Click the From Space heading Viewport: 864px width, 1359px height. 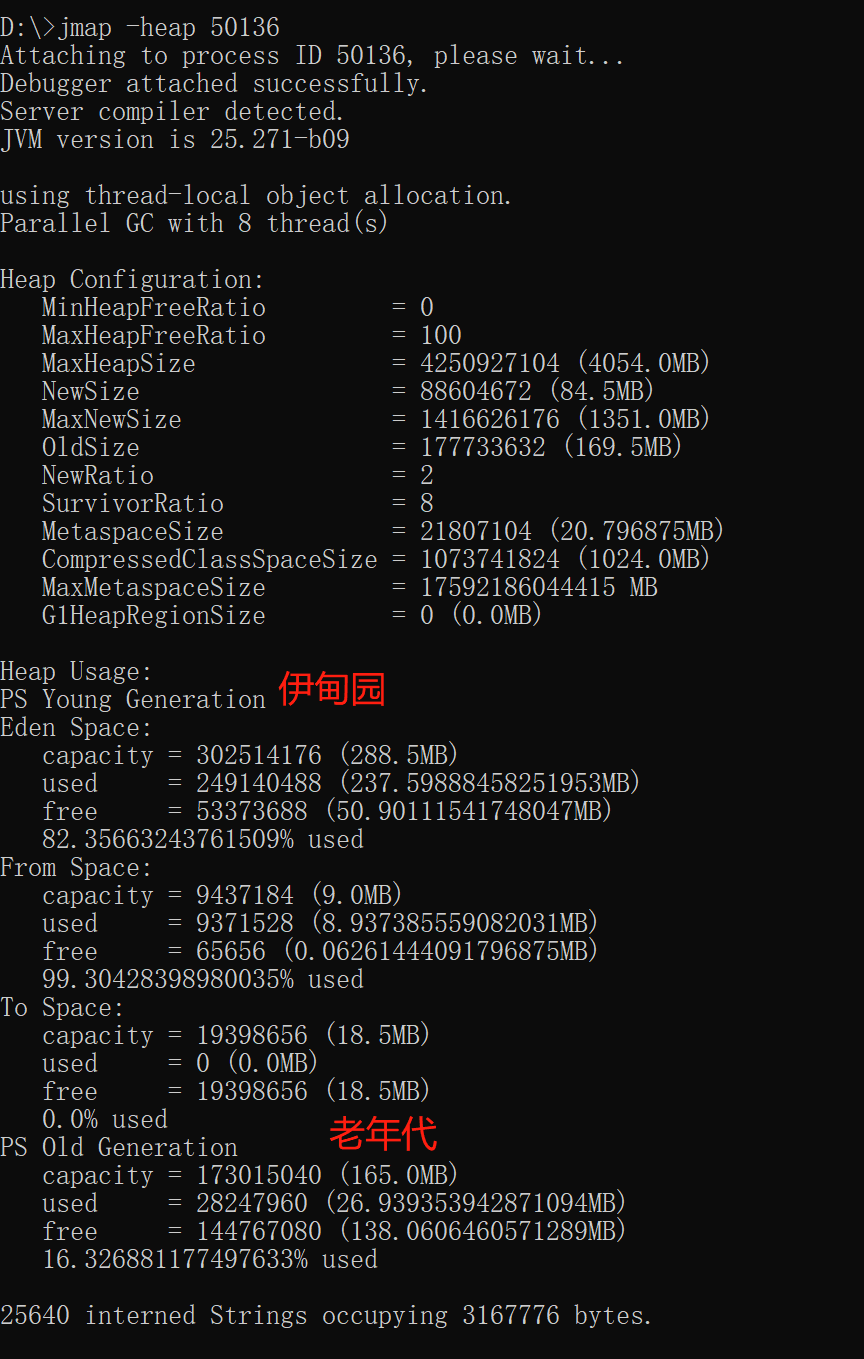click(x=76, y=867)
